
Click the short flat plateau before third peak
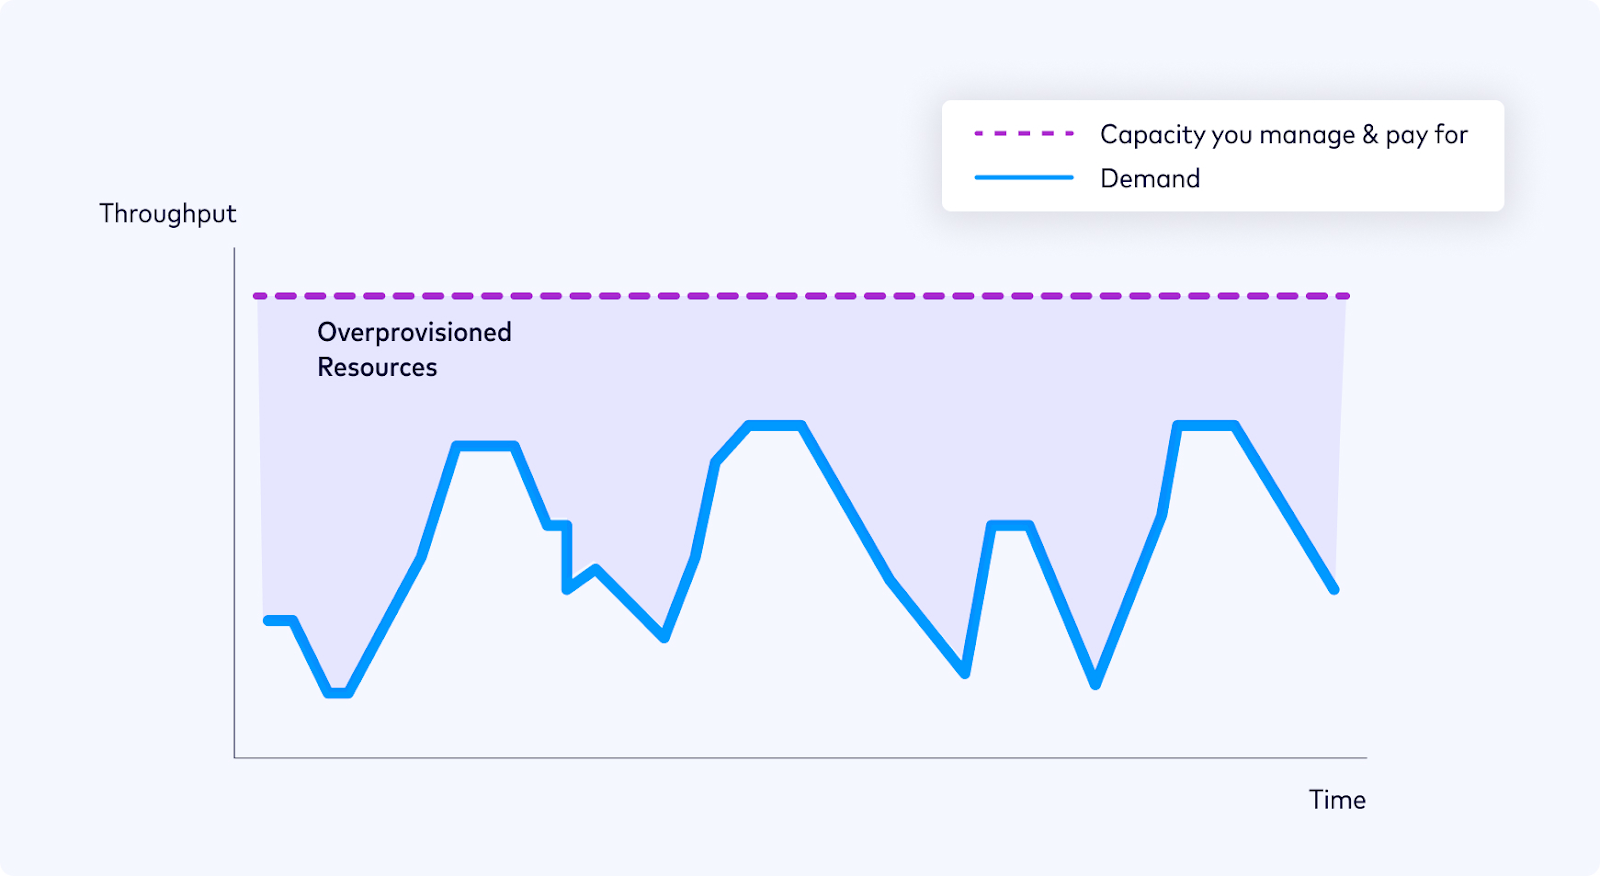[1010, 525]
